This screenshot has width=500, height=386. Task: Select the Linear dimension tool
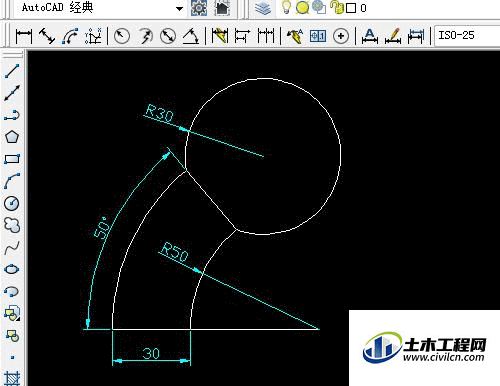point(24,36)
